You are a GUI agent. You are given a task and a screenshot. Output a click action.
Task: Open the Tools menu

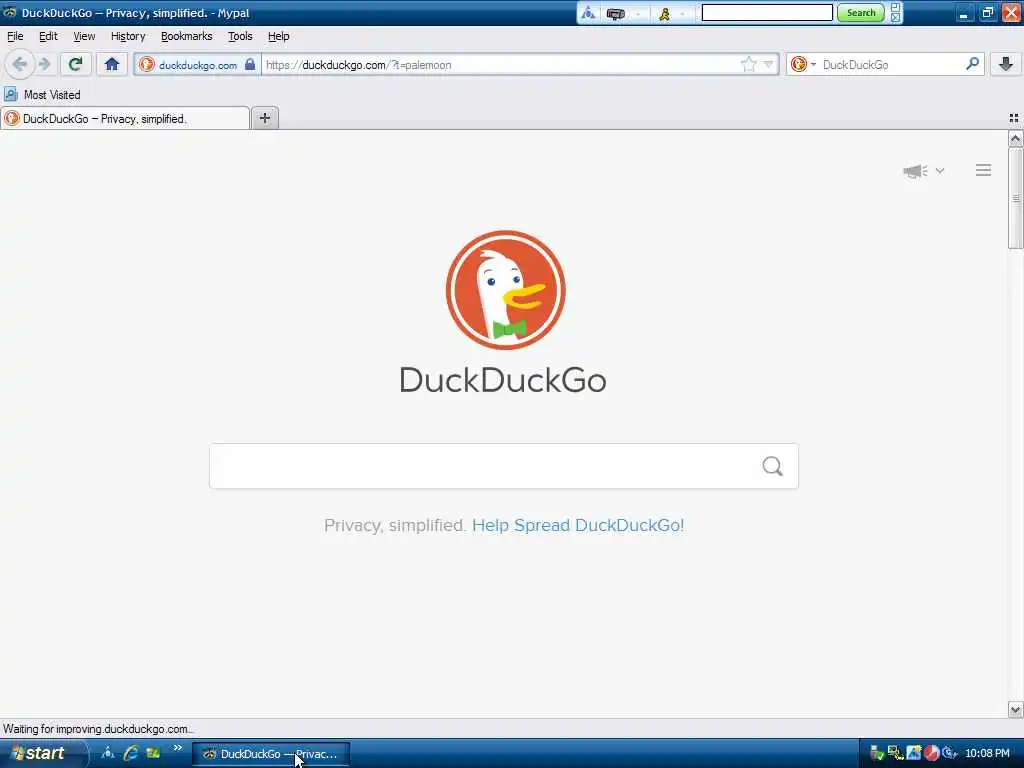click(x=240, y=36)
